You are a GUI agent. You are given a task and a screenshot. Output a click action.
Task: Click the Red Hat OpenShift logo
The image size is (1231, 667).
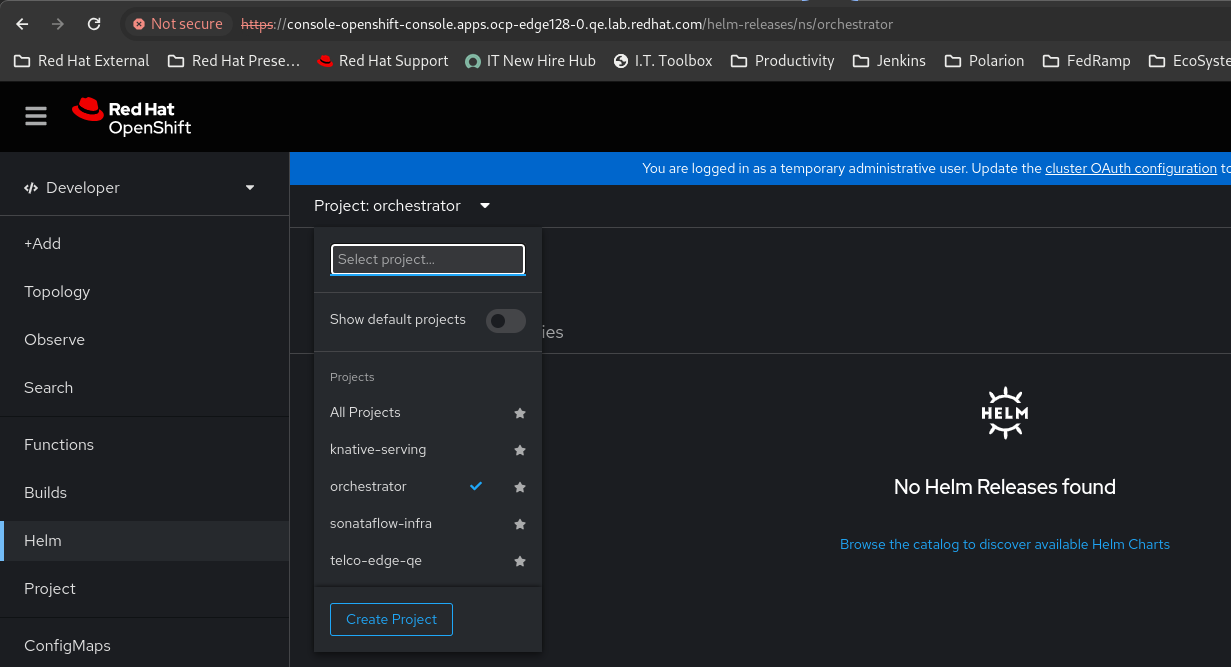click(x=131, y=117)
